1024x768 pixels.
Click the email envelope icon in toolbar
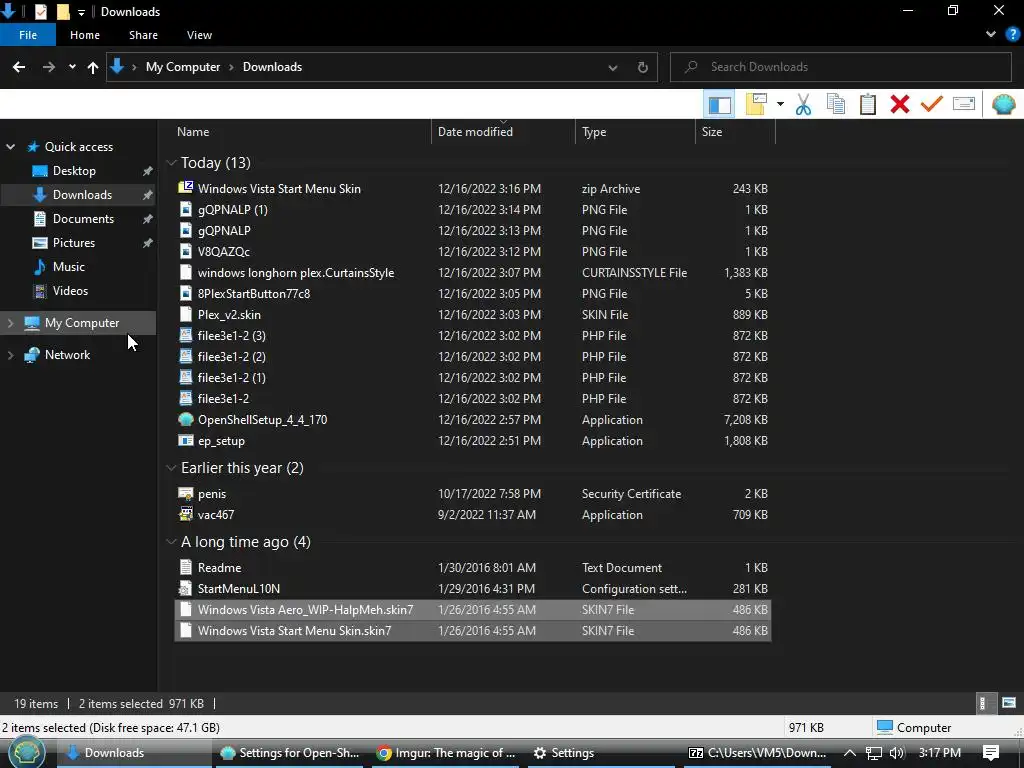pyautogui.click(x=964, y=104)
